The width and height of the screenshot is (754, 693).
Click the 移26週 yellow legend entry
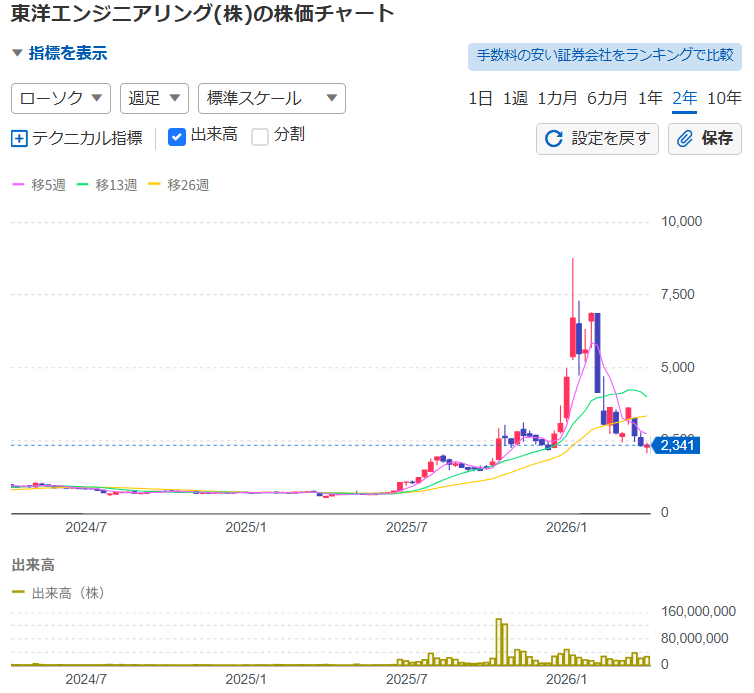[x=178, y=185]
